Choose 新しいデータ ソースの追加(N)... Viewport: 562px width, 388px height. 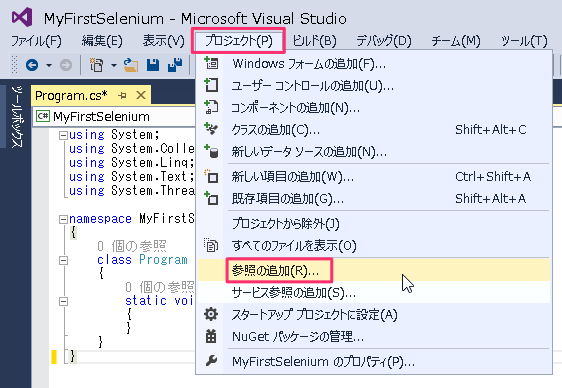[374, 152]
